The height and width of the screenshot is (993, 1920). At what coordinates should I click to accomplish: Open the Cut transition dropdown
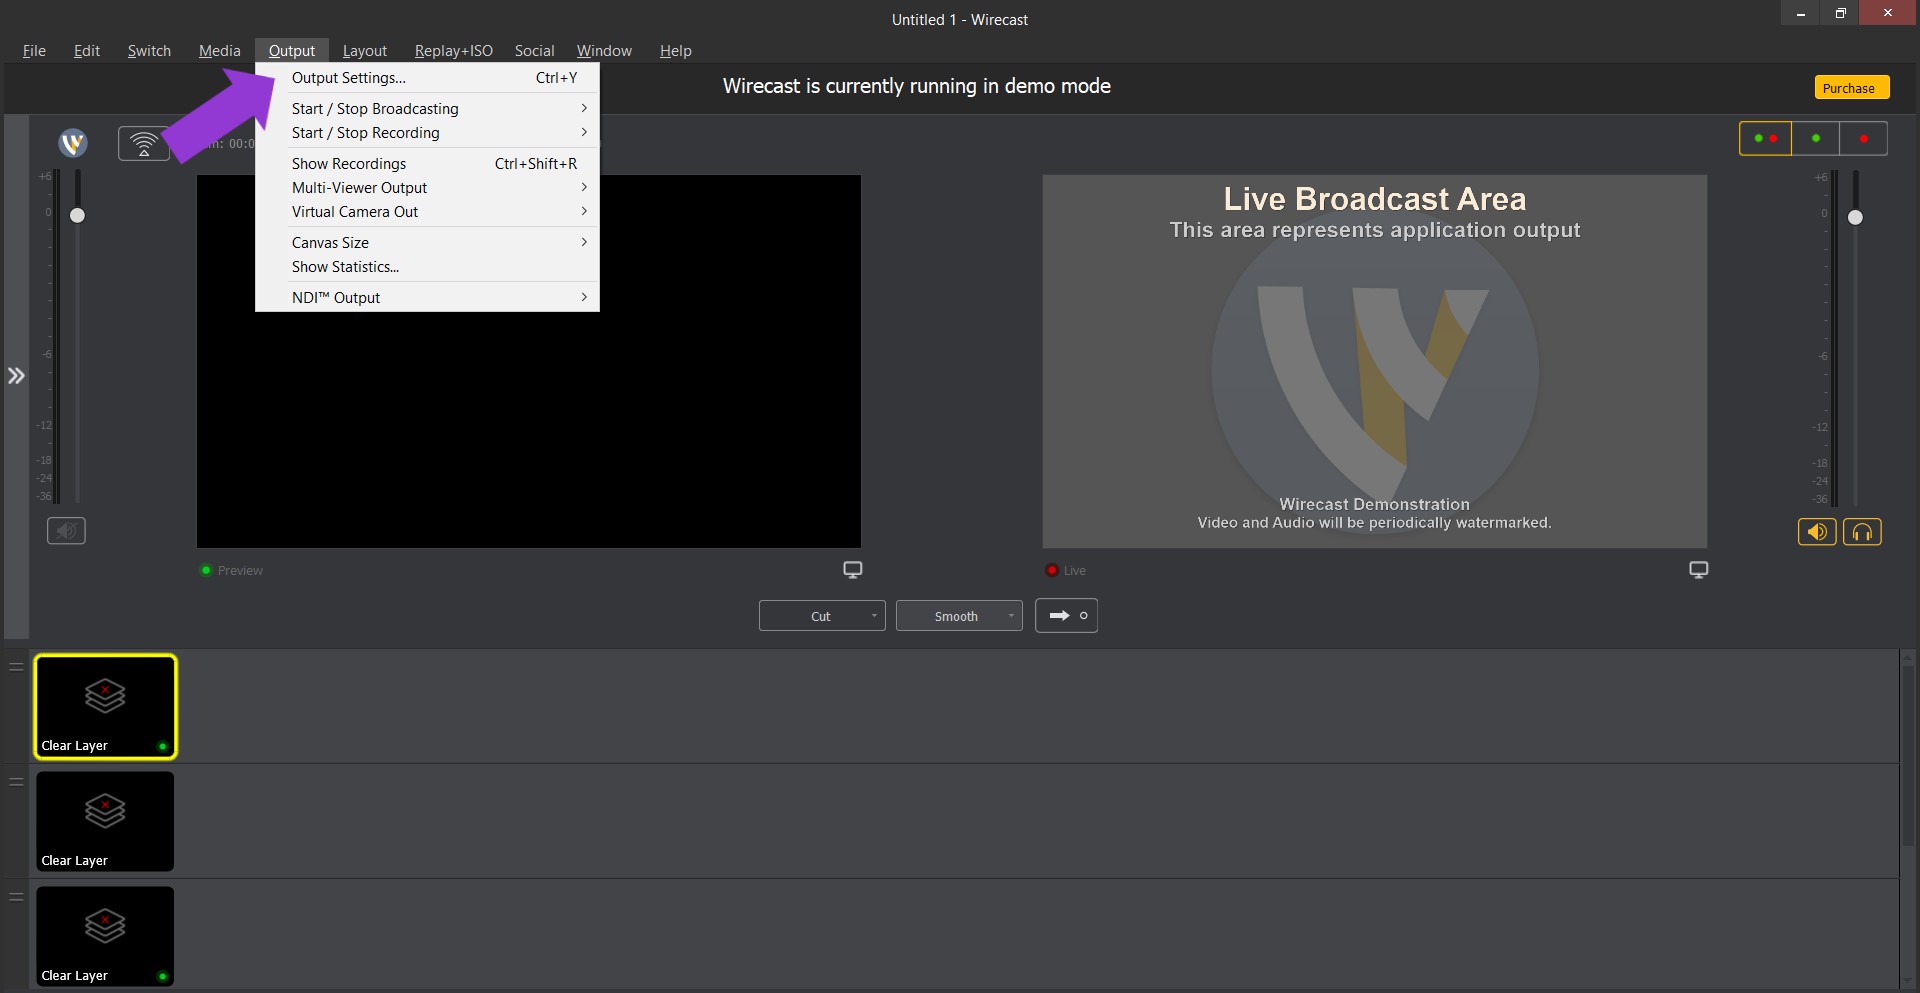click(x=820, y=615)
